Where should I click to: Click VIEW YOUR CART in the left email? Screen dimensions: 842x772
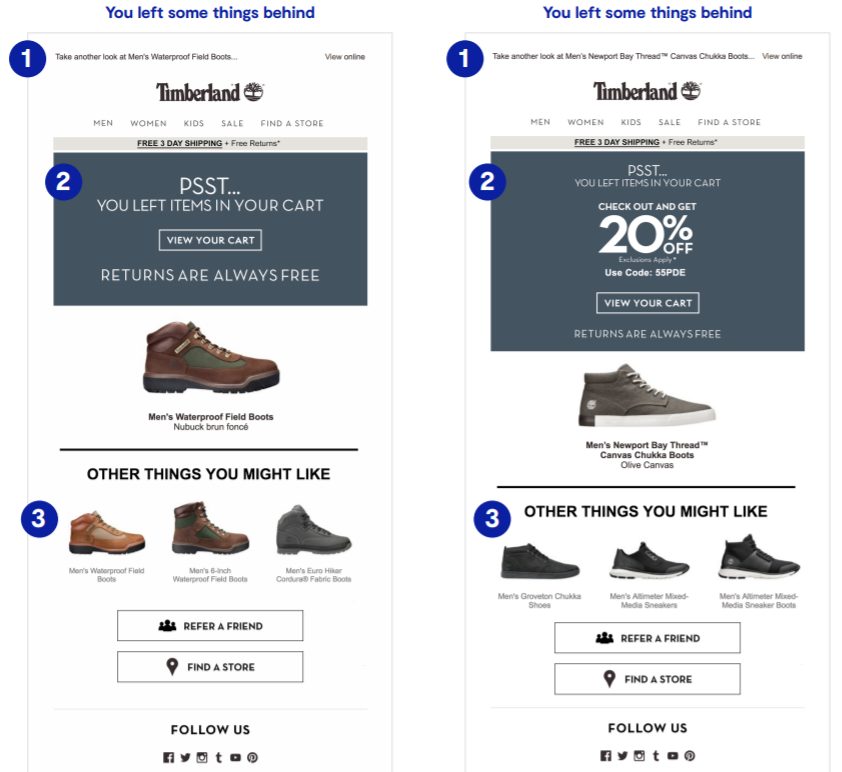pyautogui.click(x=210, y=240)
